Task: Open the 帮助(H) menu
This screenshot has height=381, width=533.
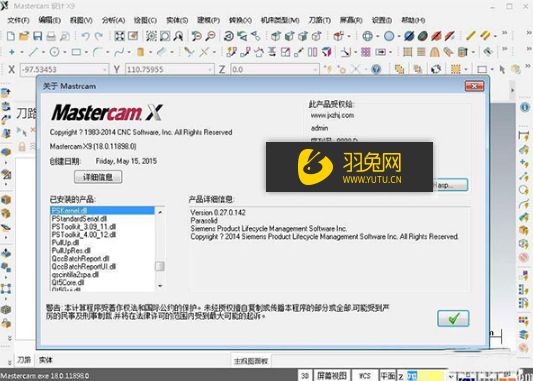Action: tap(413, 20)
